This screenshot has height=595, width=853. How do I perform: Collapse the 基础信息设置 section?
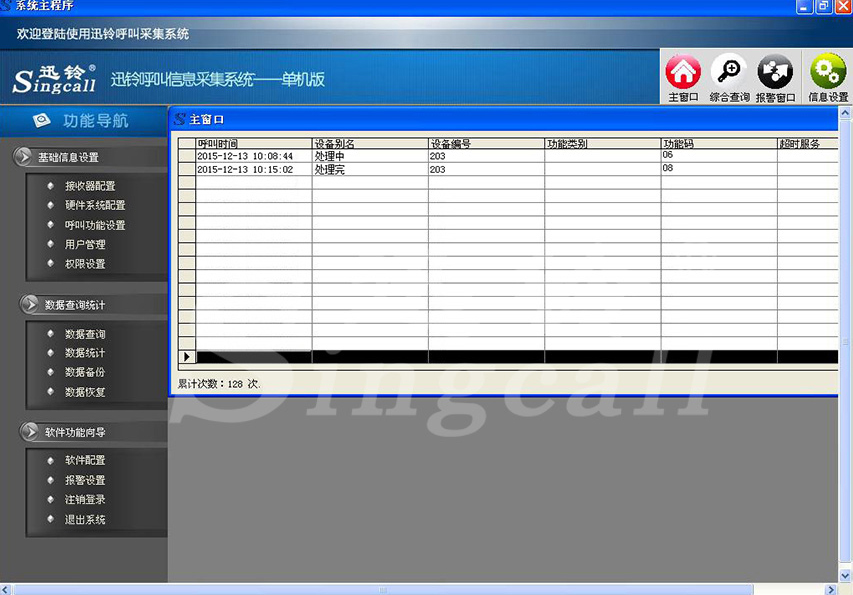pyautogui.click(x=25, y=157)
